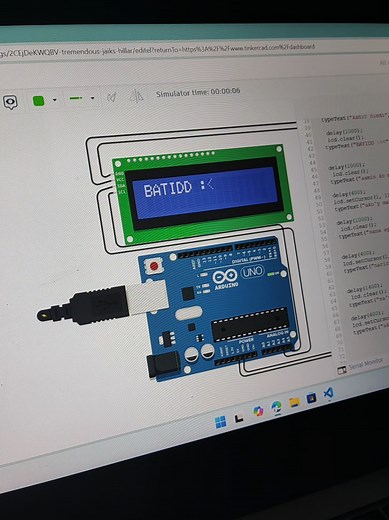Click the Mirror flip icon in toolbar
Viewport: 389px width, 520px height.
point(136,96)
